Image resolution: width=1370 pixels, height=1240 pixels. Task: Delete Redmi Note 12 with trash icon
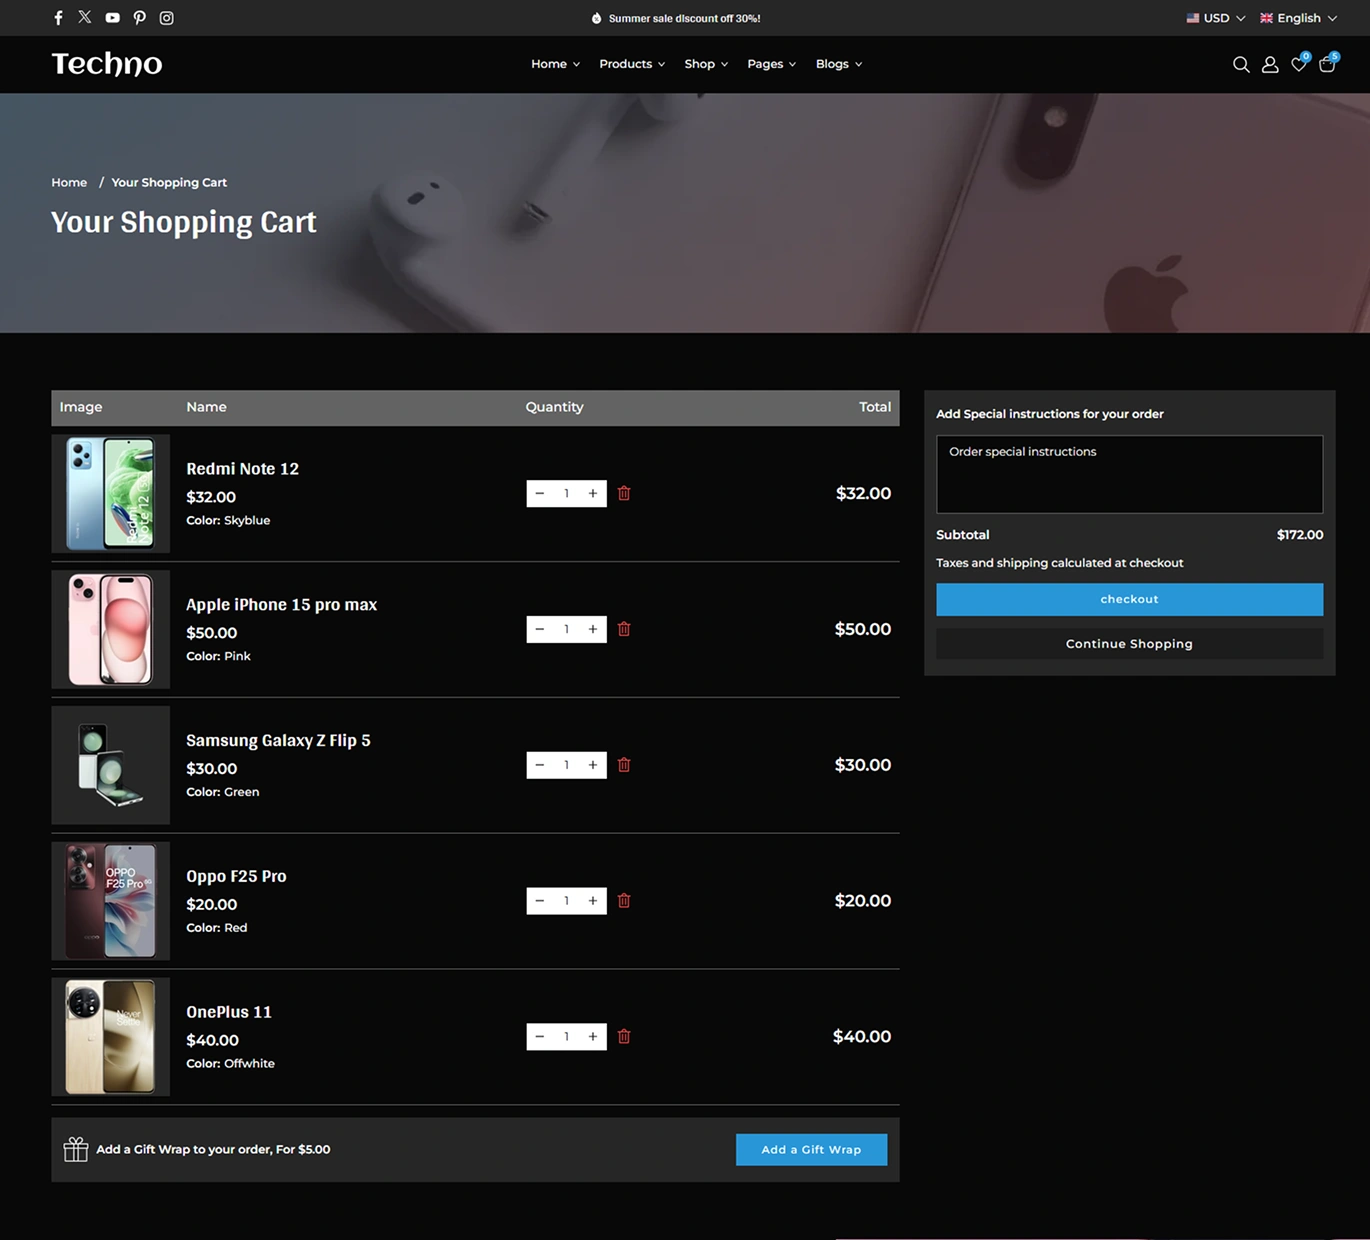click(624, 493)
